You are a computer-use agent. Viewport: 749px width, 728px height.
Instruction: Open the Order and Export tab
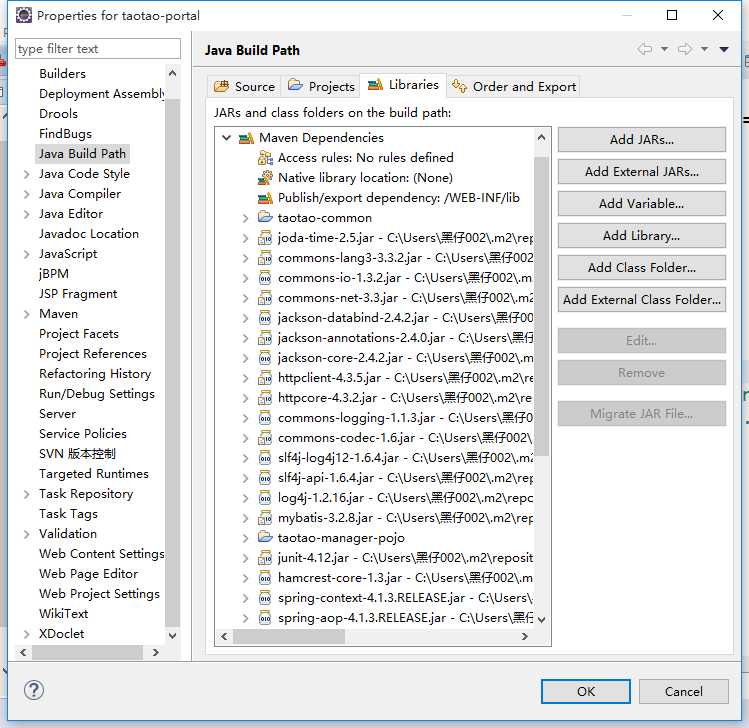[x=514, y=87]
